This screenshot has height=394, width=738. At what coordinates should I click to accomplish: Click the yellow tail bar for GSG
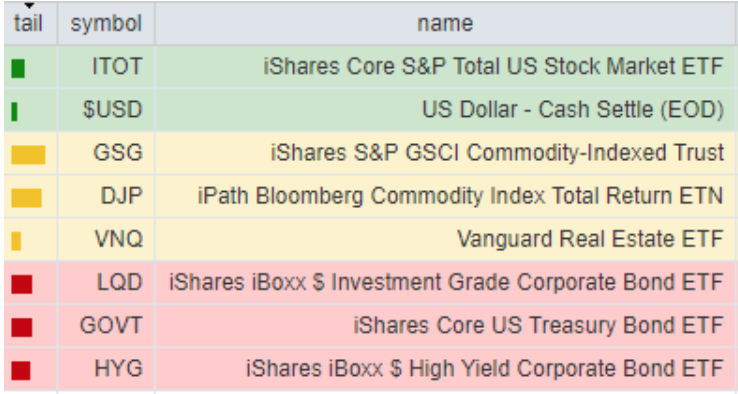[x=28, y=155]
